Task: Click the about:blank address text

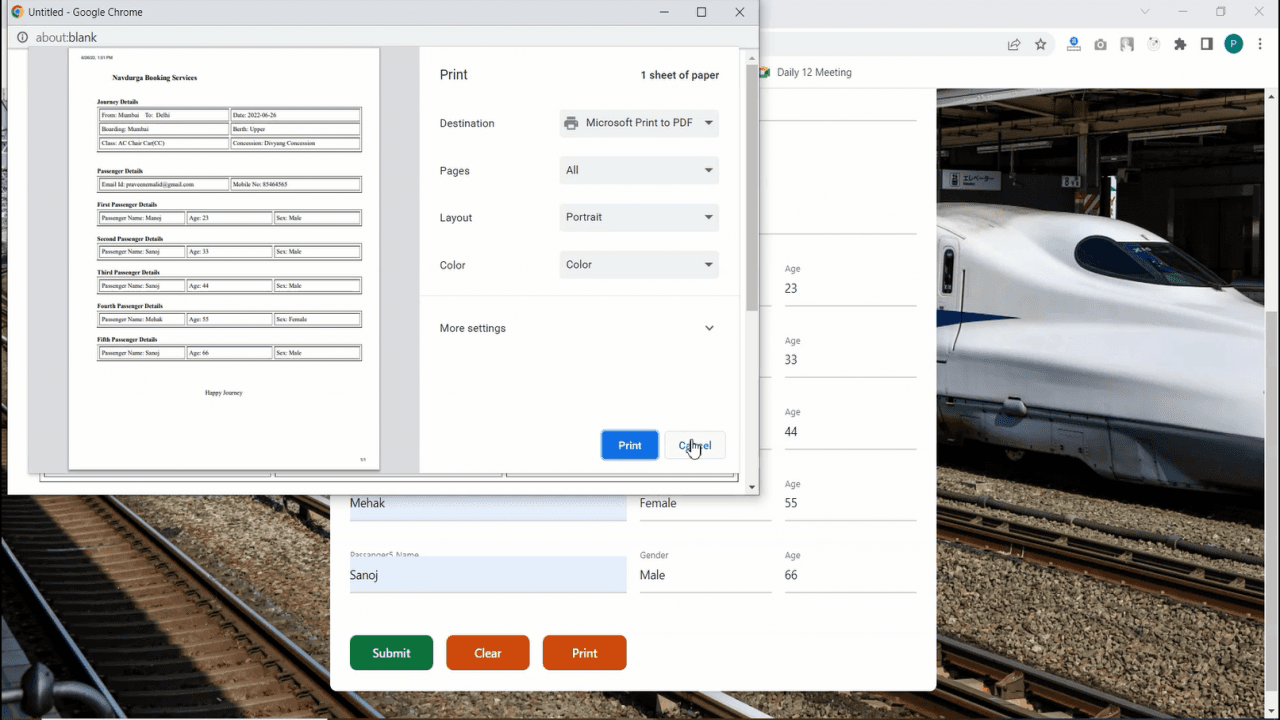Action: tap(66, 38)
